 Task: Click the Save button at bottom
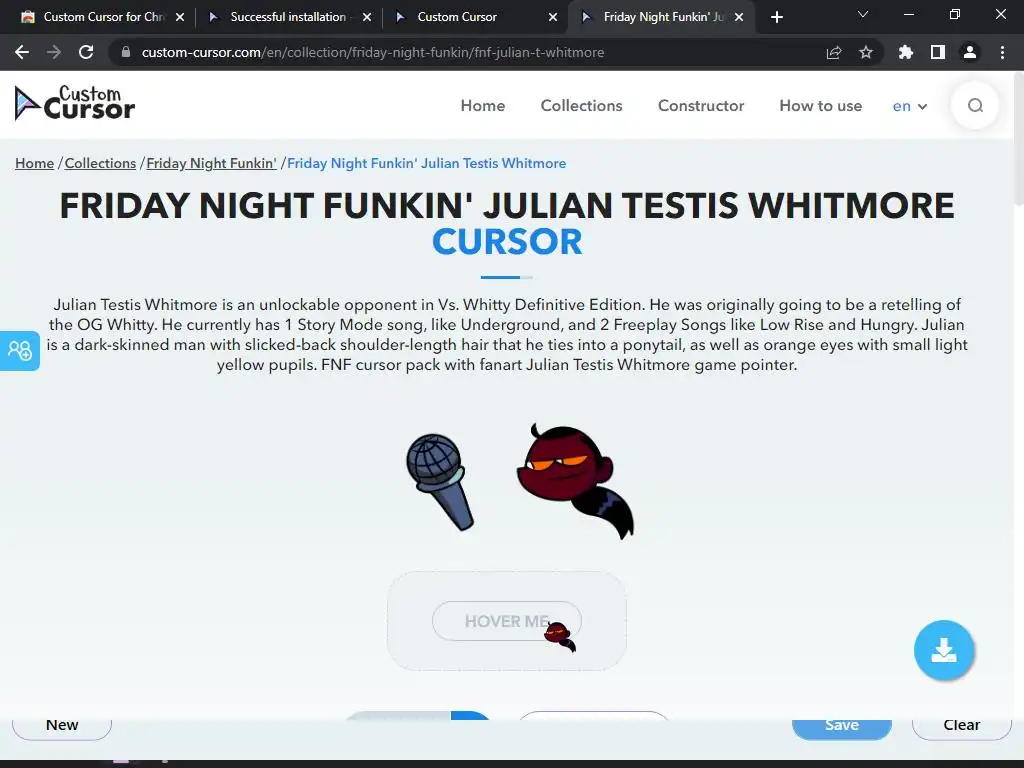[842, 727]
